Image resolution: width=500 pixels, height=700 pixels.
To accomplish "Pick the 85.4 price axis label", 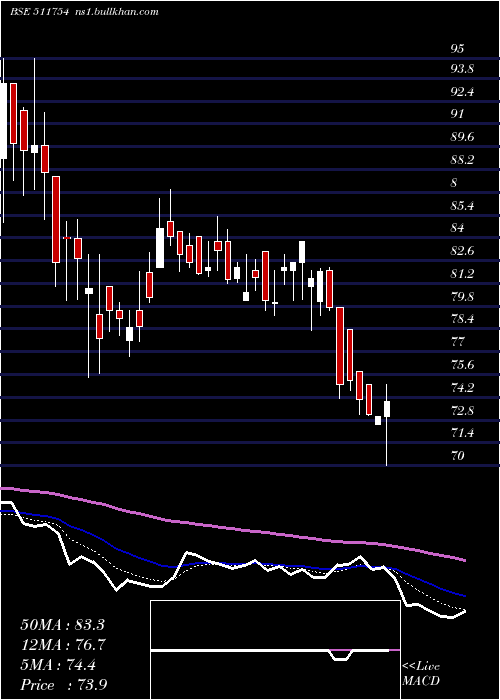I will [x=462, y=206].
